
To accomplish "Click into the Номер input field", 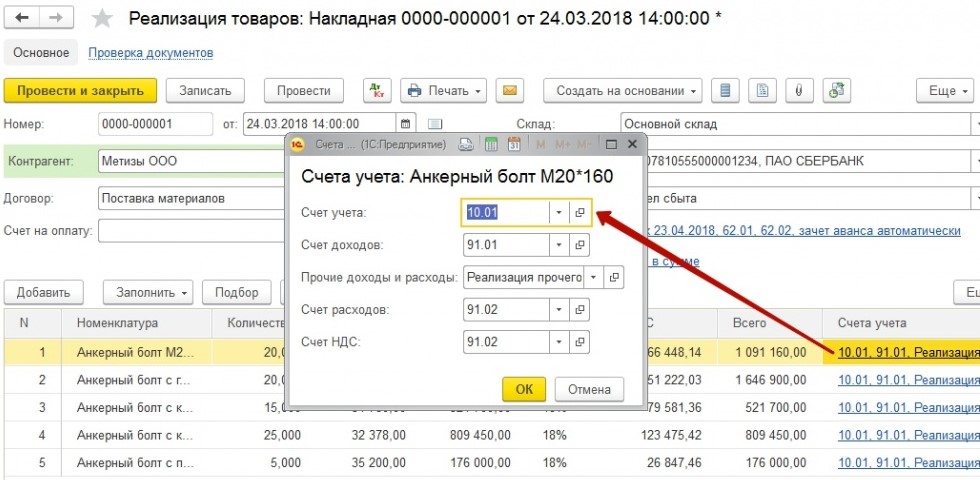I will pyautogui.click(x=155, y=124).
